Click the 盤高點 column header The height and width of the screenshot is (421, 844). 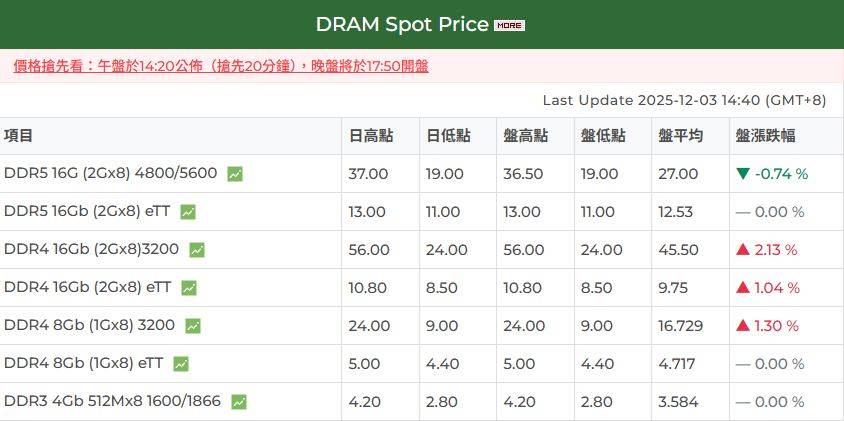(x=524, y=136)
